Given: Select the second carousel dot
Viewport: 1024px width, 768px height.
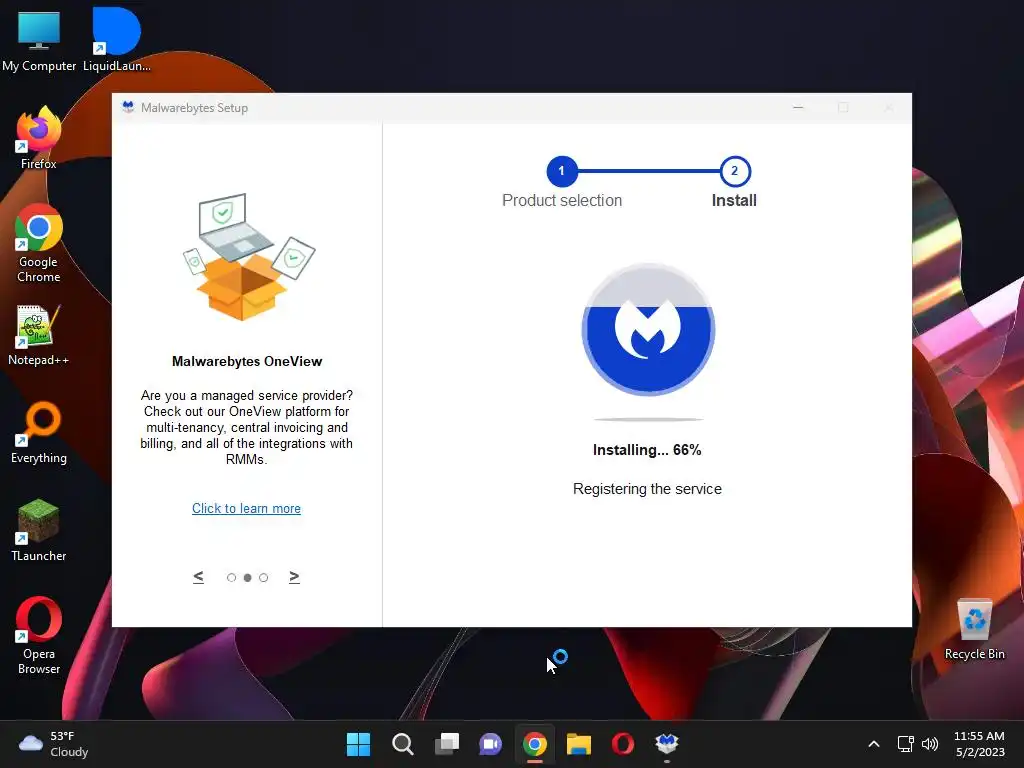Looking at the screenshot, I should click(x=248, y=577).
